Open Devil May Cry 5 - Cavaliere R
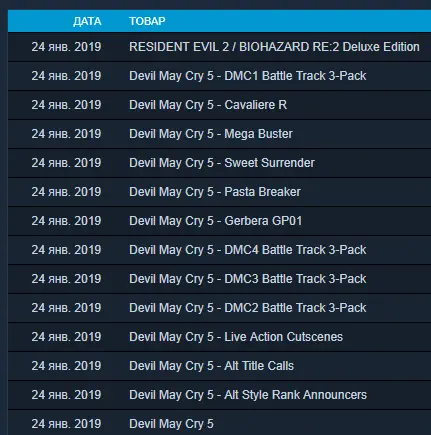The image size is (431, 435). point(208,105)
